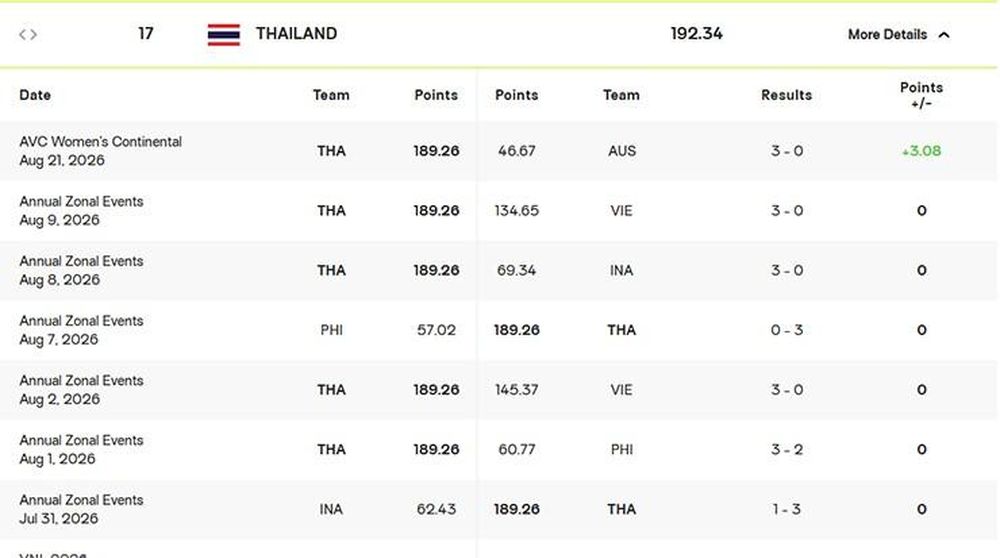Screen dimensions: 1000x558
Task: Click the green +3.08 points change
Action: click(921, 151)
